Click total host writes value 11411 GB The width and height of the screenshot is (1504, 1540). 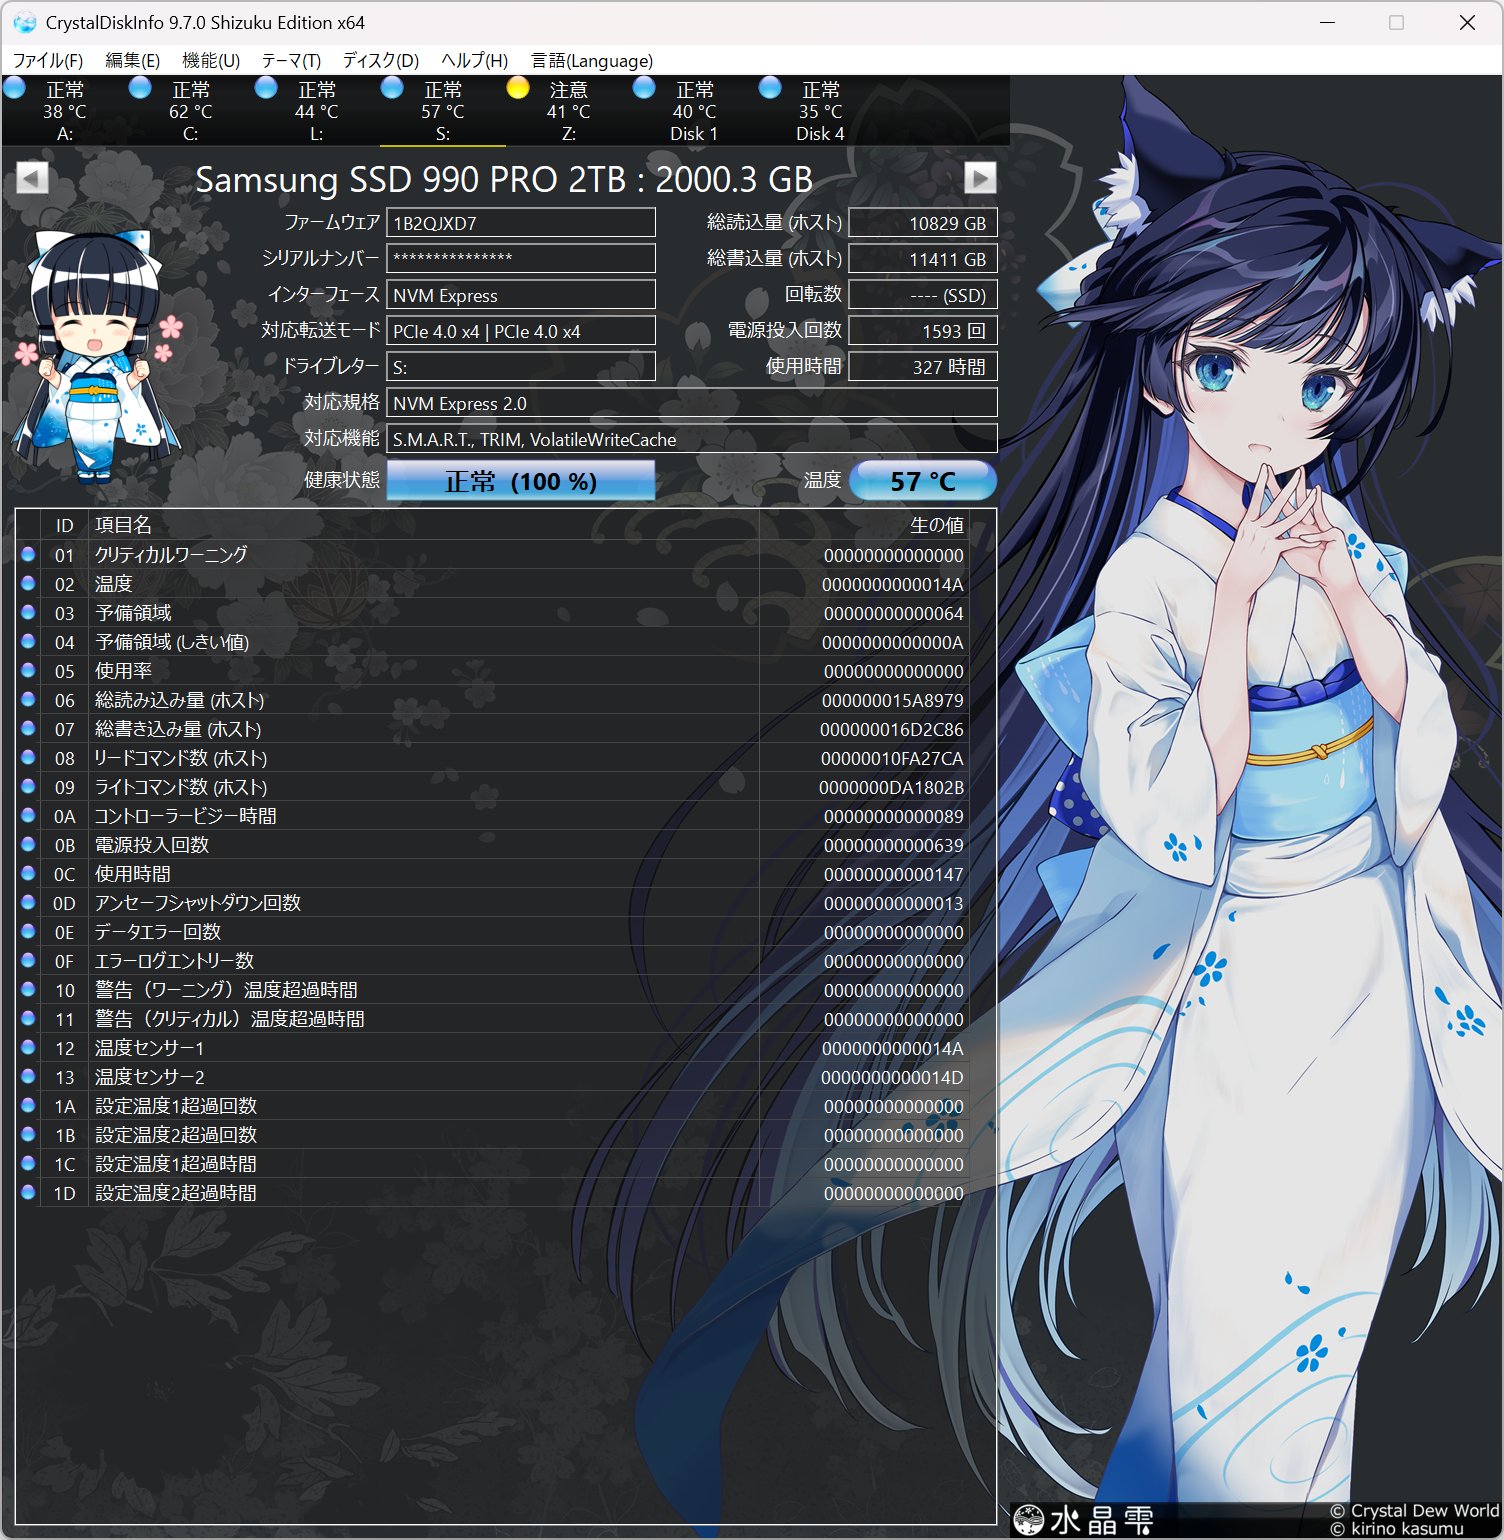click(923, 259)
